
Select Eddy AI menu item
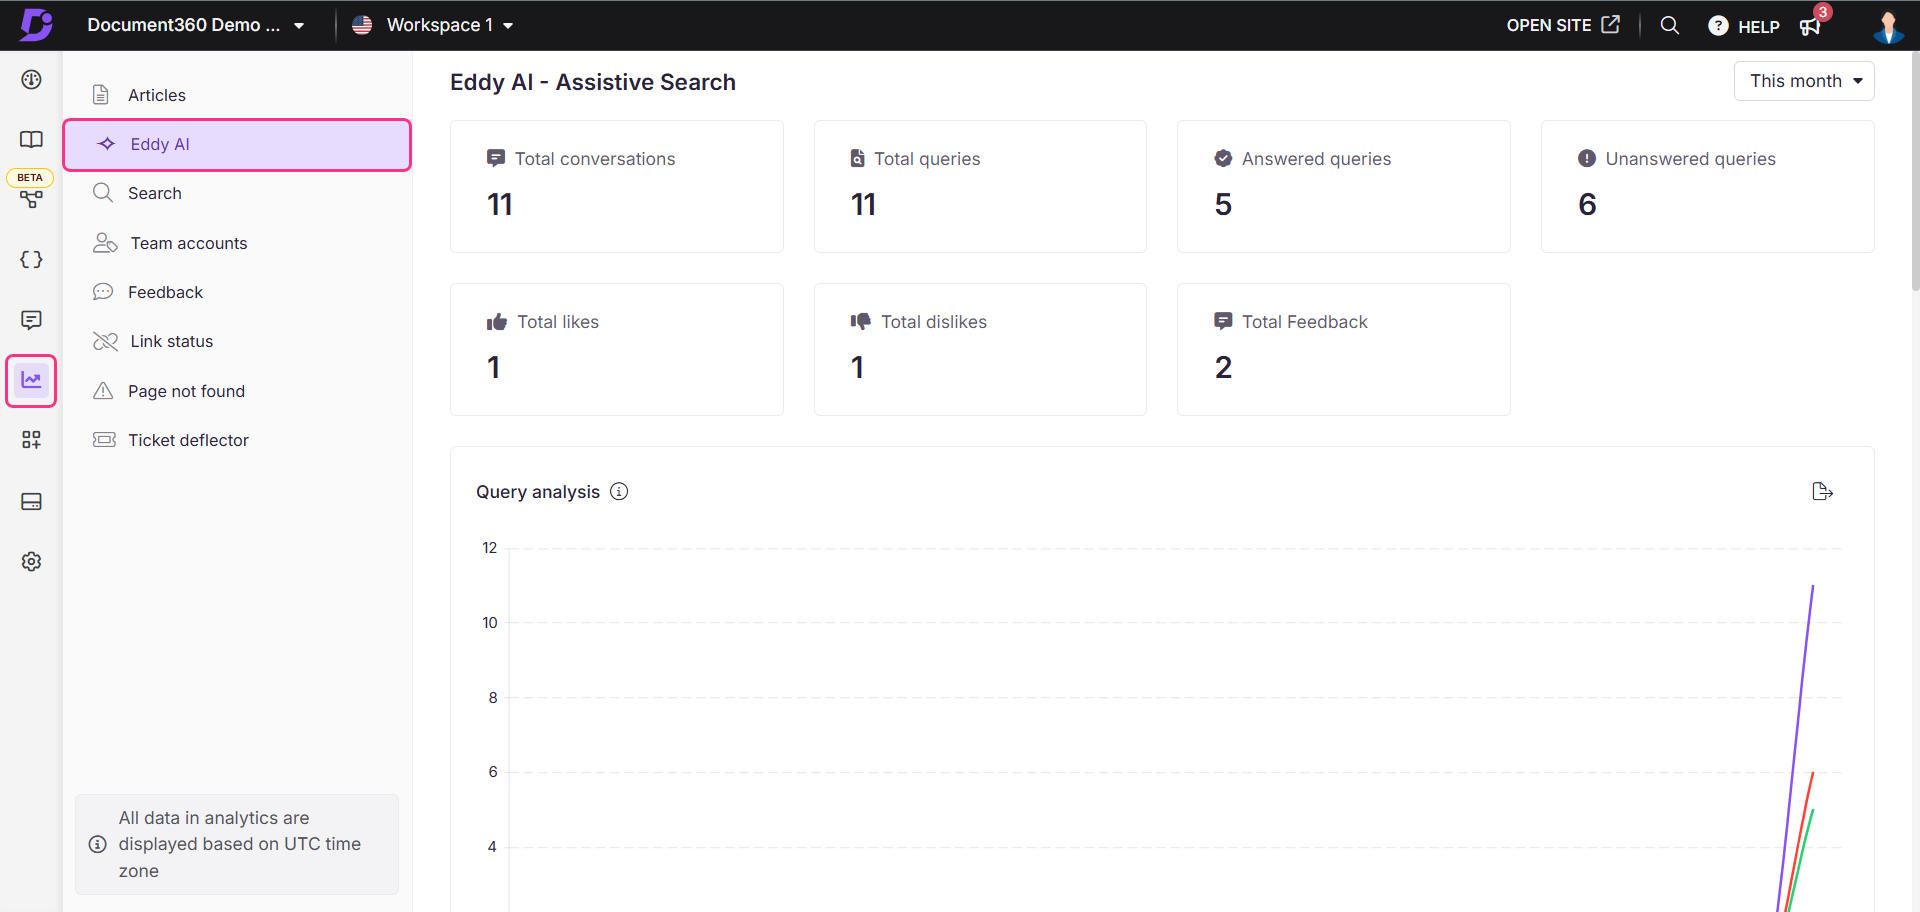click(x=237, y=144)
